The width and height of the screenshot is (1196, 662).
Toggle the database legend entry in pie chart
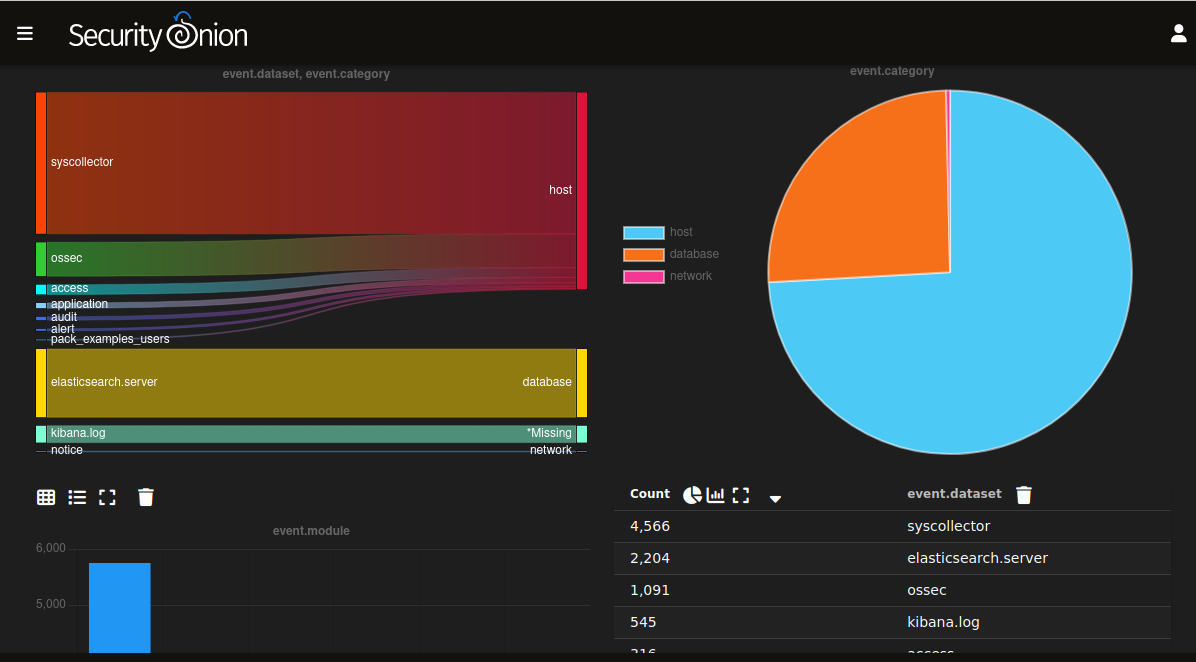(x=644, y=254)
